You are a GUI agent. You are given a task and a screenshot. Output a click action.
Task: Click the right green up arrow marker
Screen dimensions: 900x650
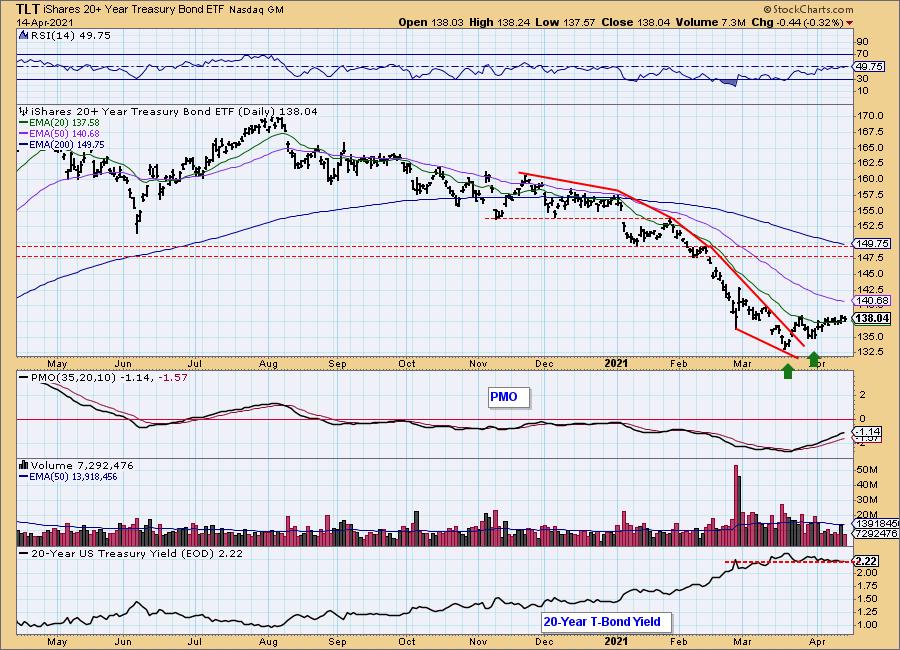(x=814, y=359)
